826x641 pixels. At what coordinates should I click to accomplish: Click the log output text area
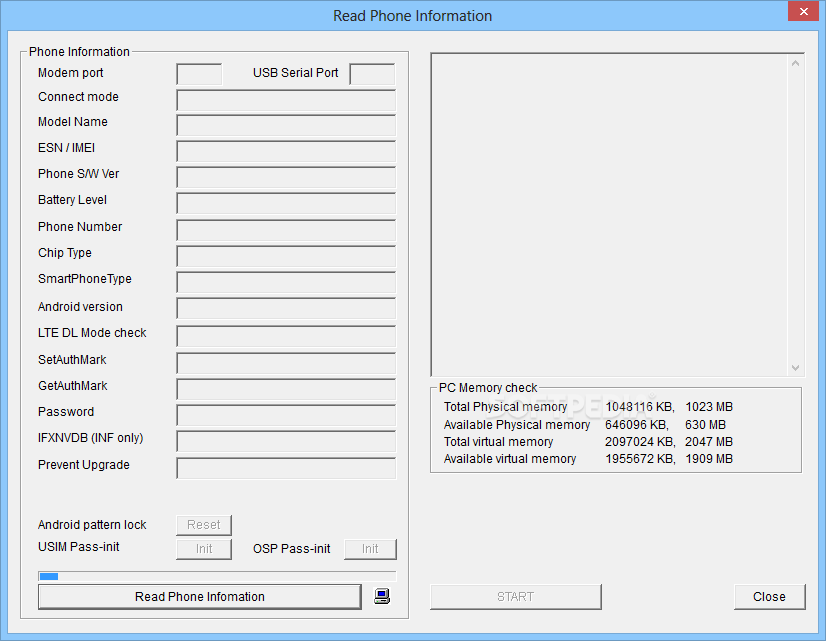(x=609, y=215)
